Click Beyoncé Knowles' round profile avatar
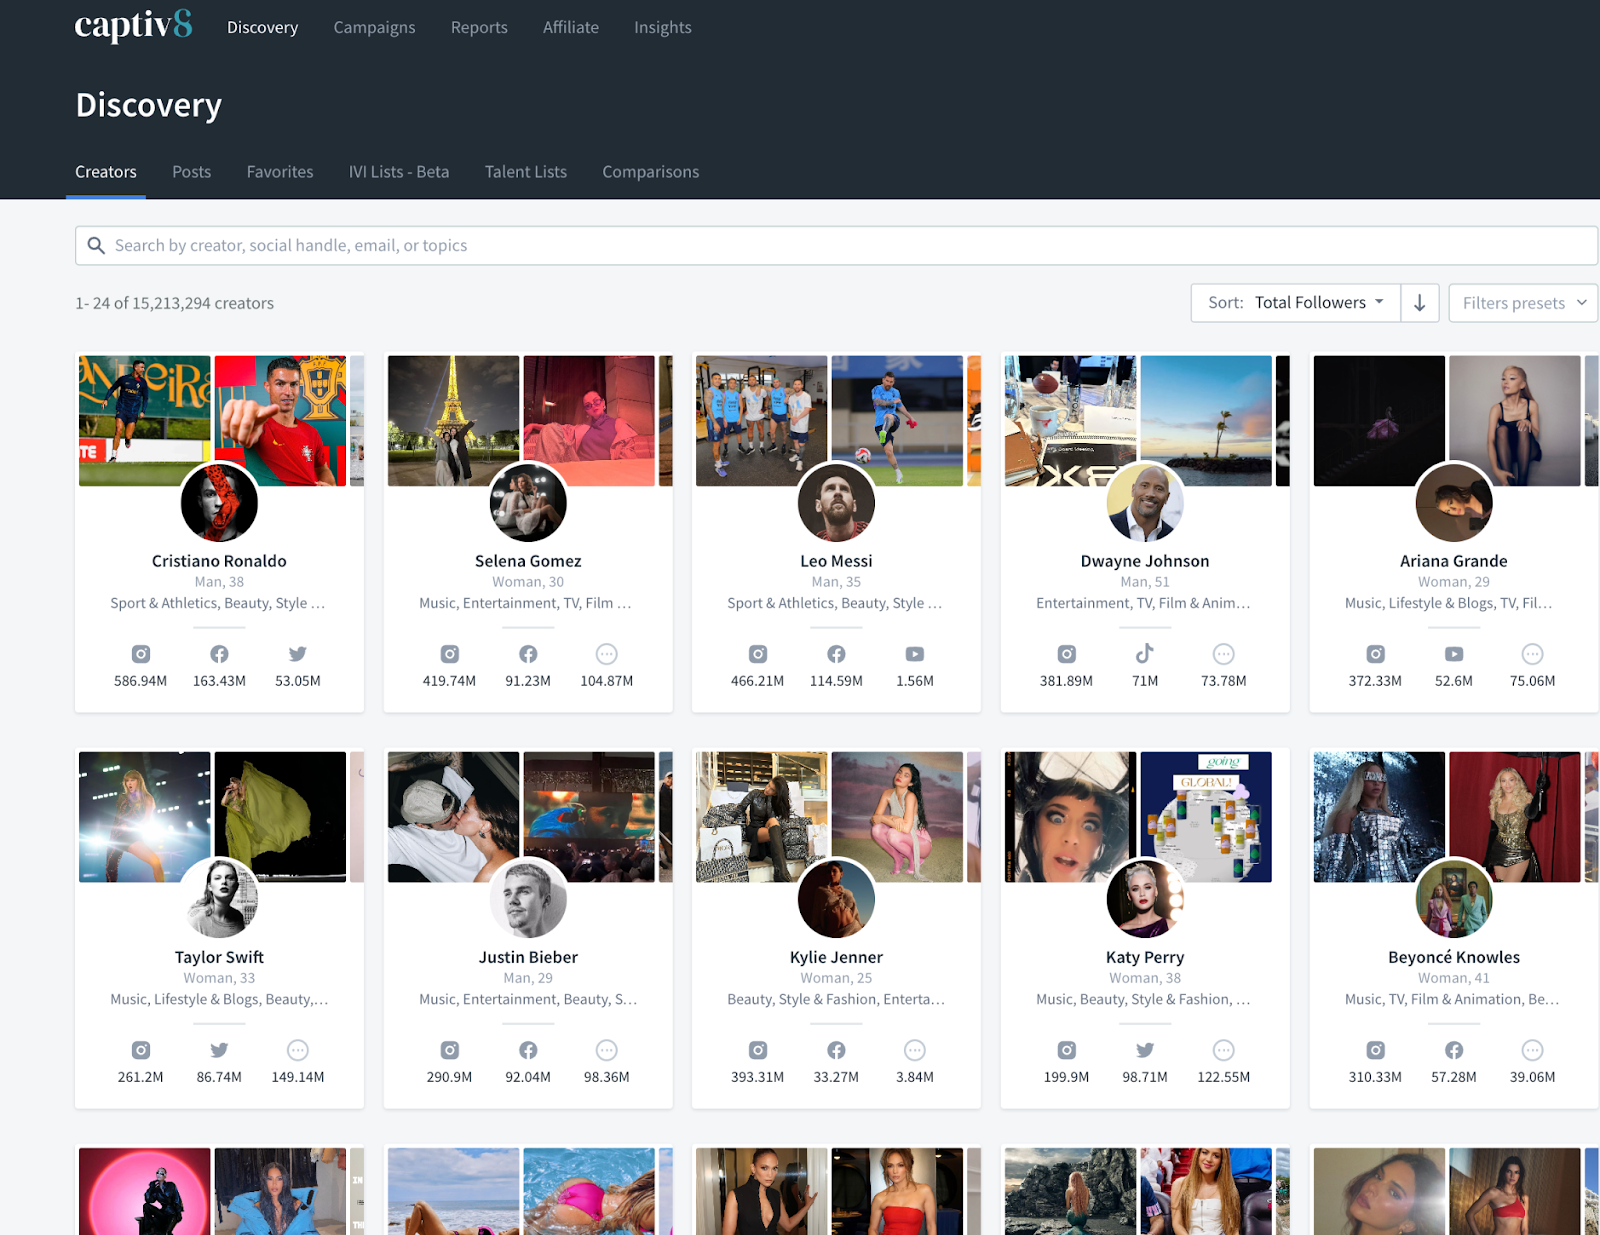This screenshot has width=1600, height=1235. tap(1454, 899)
